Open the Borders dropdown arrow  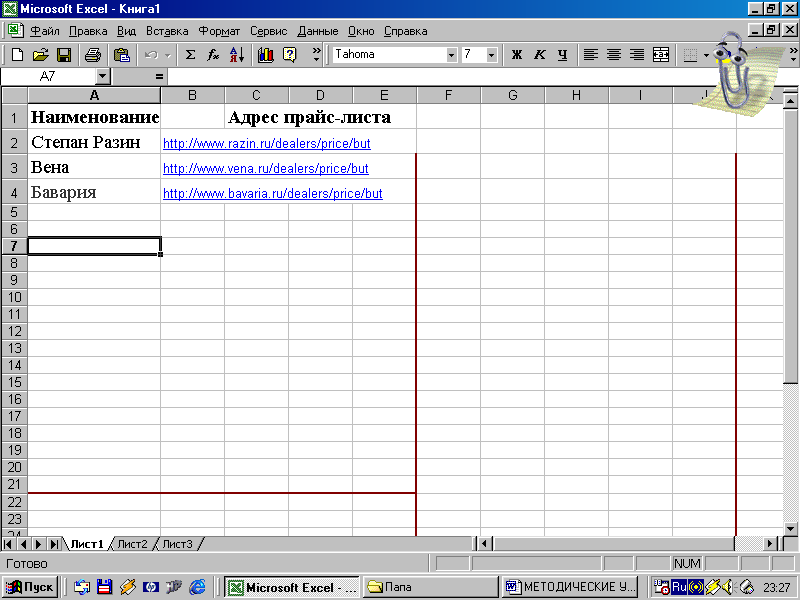tap(706, 55)
